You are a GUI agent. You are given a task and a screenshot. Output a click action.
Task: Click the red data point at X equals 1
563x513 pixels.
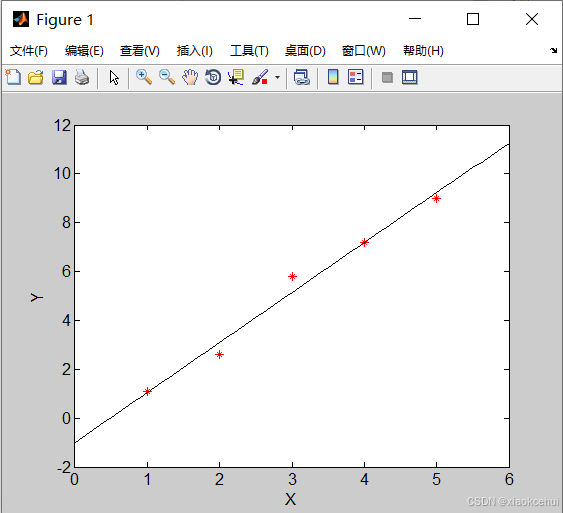(147, 391)
